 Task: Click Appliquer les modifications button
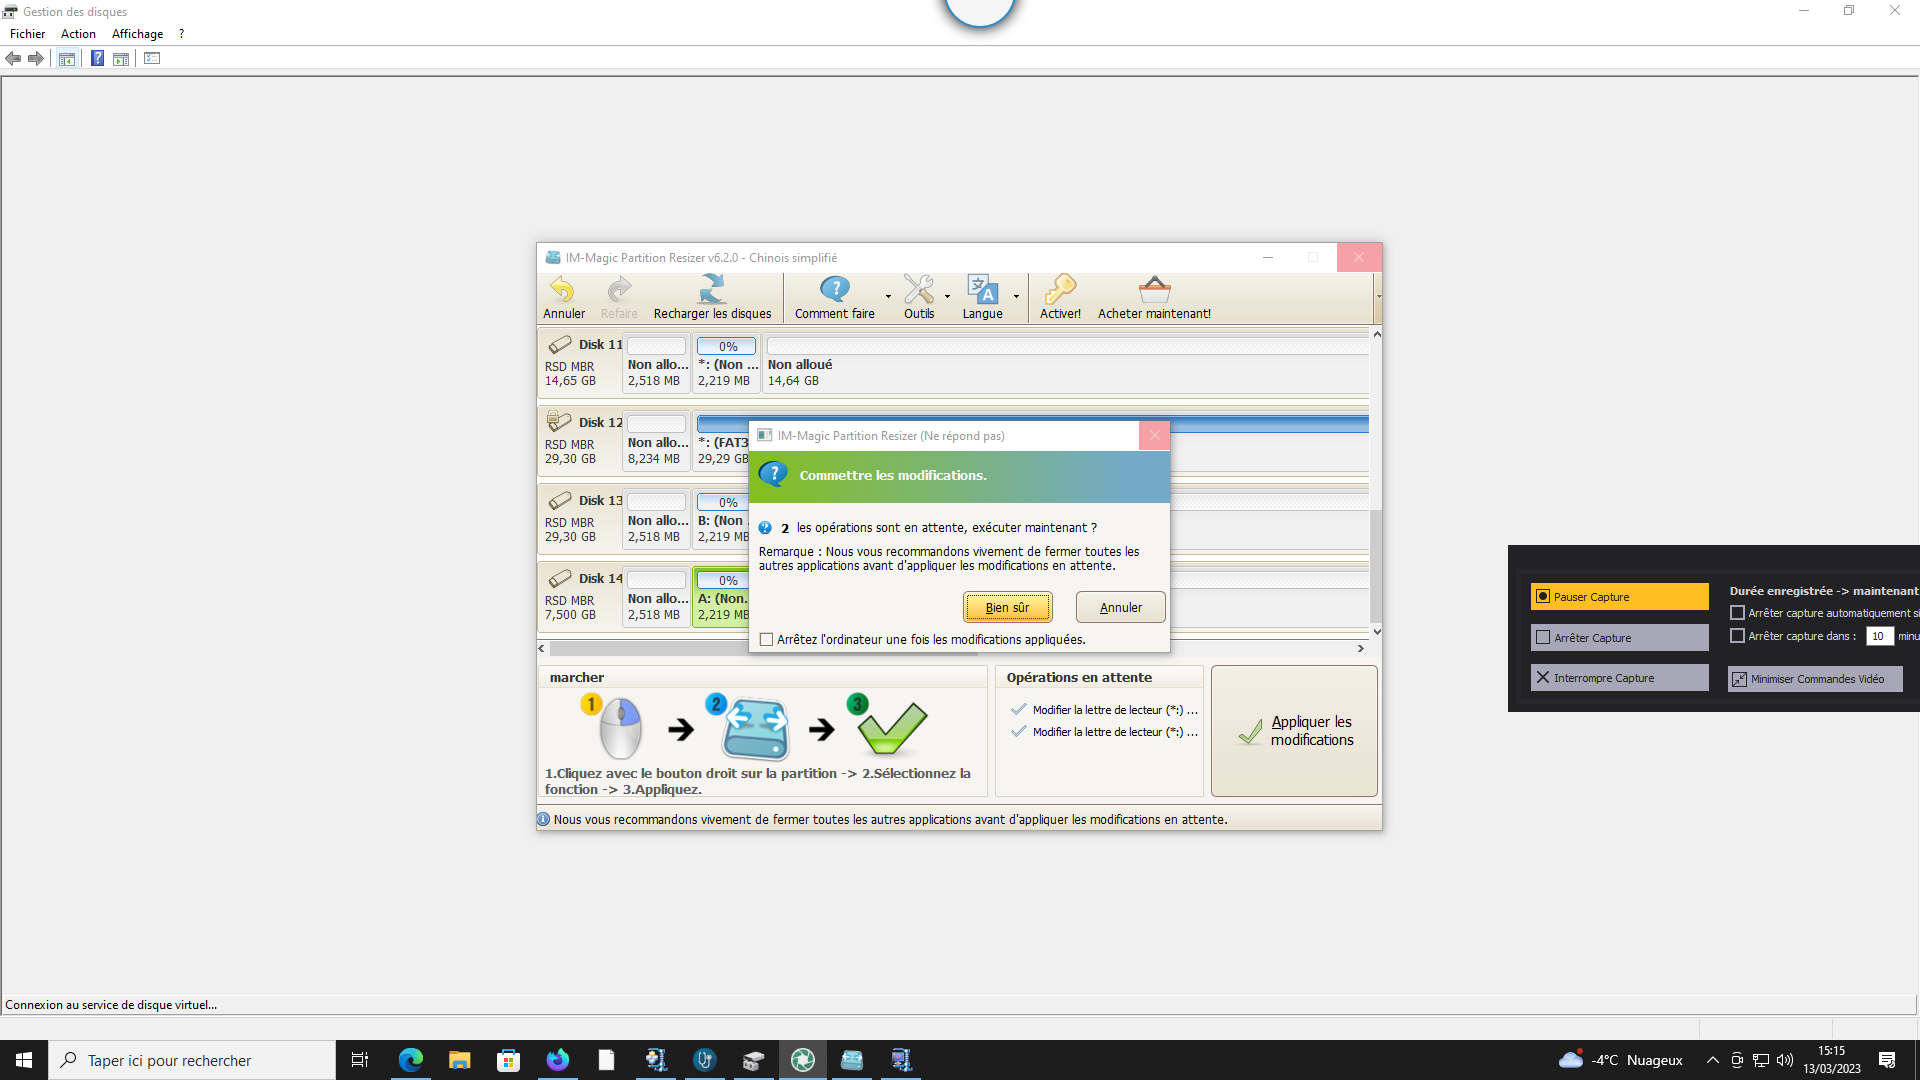coord(1294,731)
